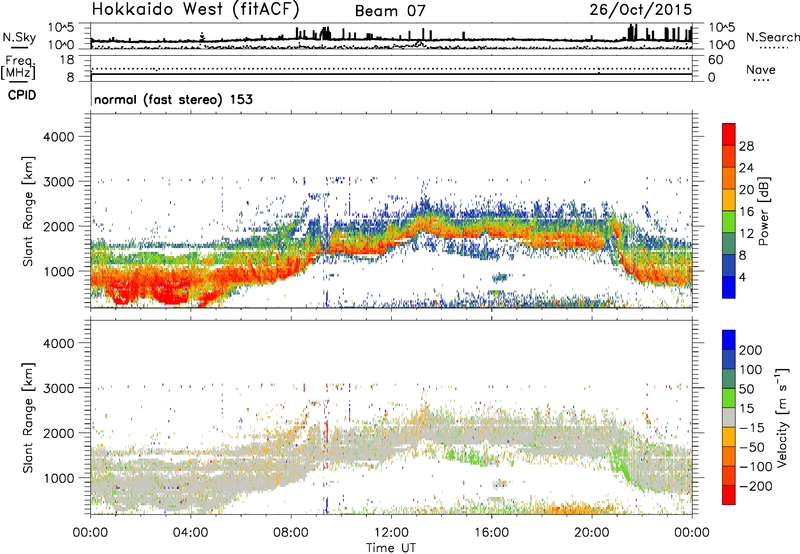Click the '08:00' time axis label
Viewport: 800px width, 554px height.
click(290, 533)
